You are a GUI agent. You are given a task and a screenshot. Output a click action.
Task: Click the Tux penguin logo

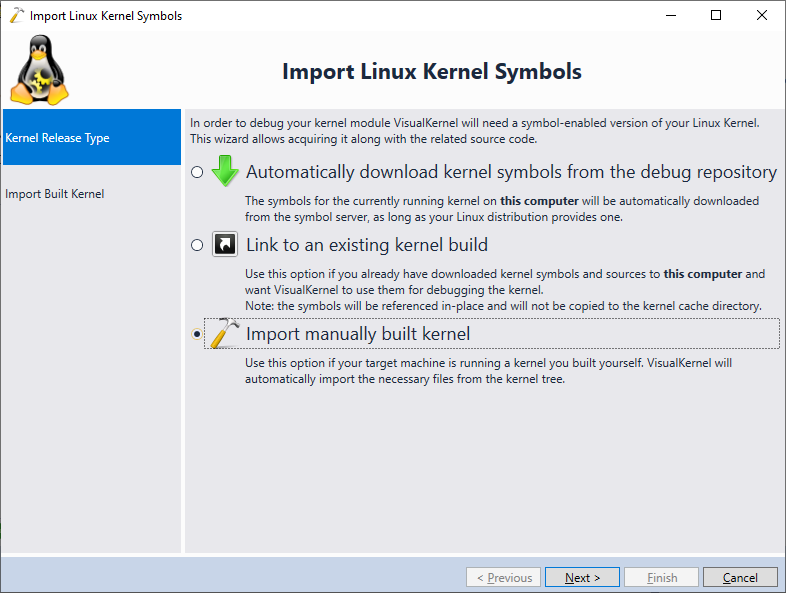[x=39, y=70]
